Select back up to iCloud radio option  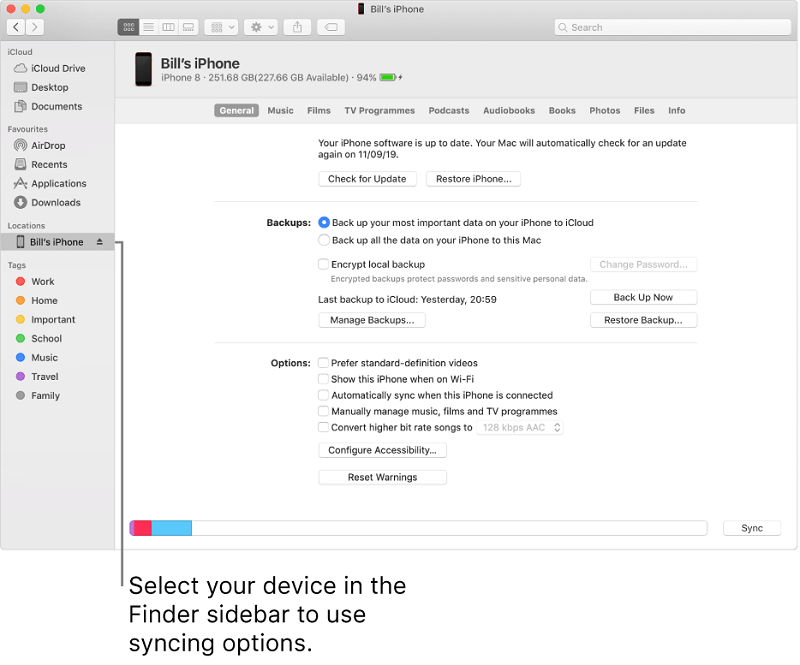(324, 223)
